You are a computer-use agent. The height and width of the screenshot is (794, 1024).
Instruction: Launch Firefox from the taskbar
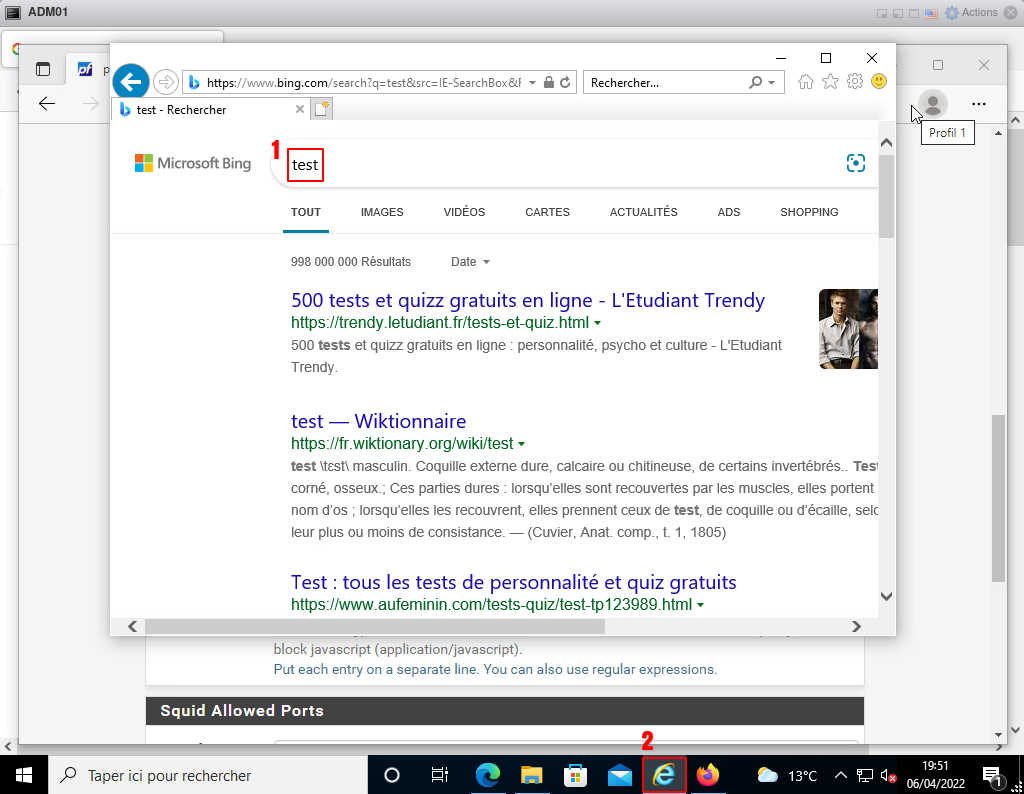click(x=708, y=775)
